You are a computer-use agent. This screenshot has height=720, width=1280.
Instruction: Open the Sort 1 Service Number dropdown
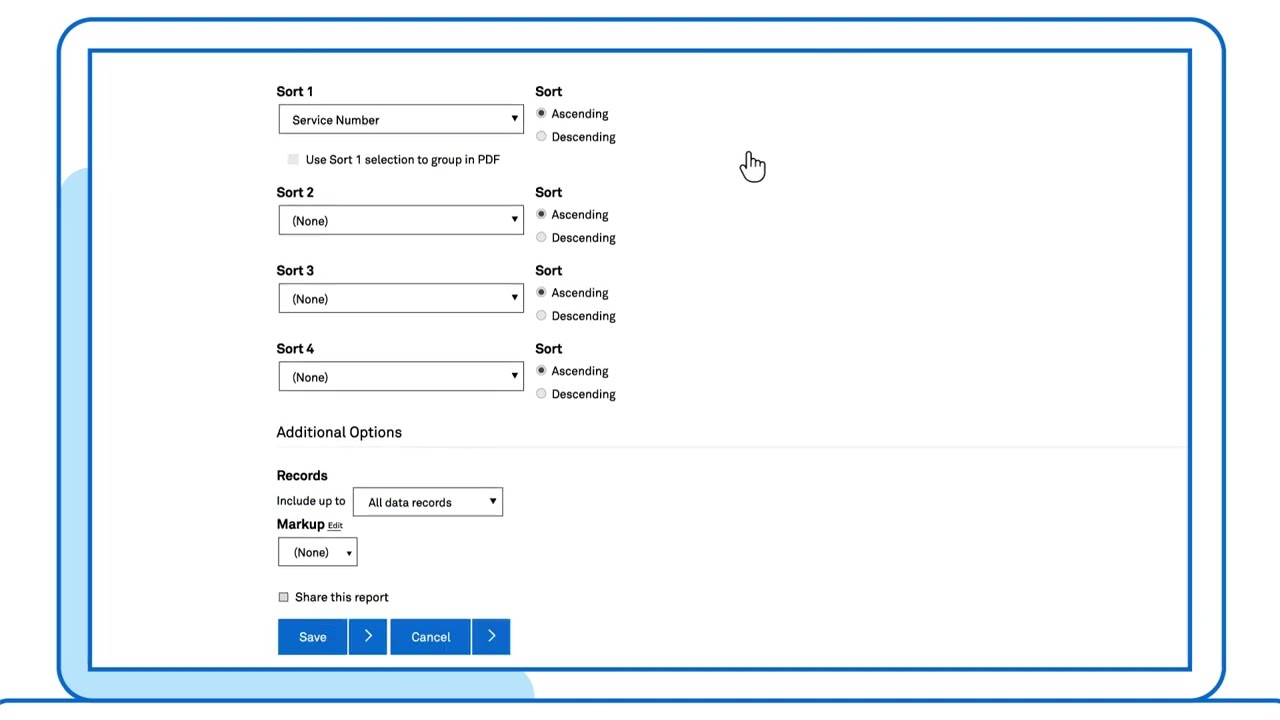(x=400, y=120)
